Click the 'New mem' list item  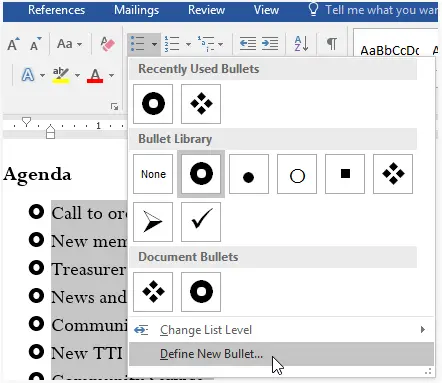point(89,241)
